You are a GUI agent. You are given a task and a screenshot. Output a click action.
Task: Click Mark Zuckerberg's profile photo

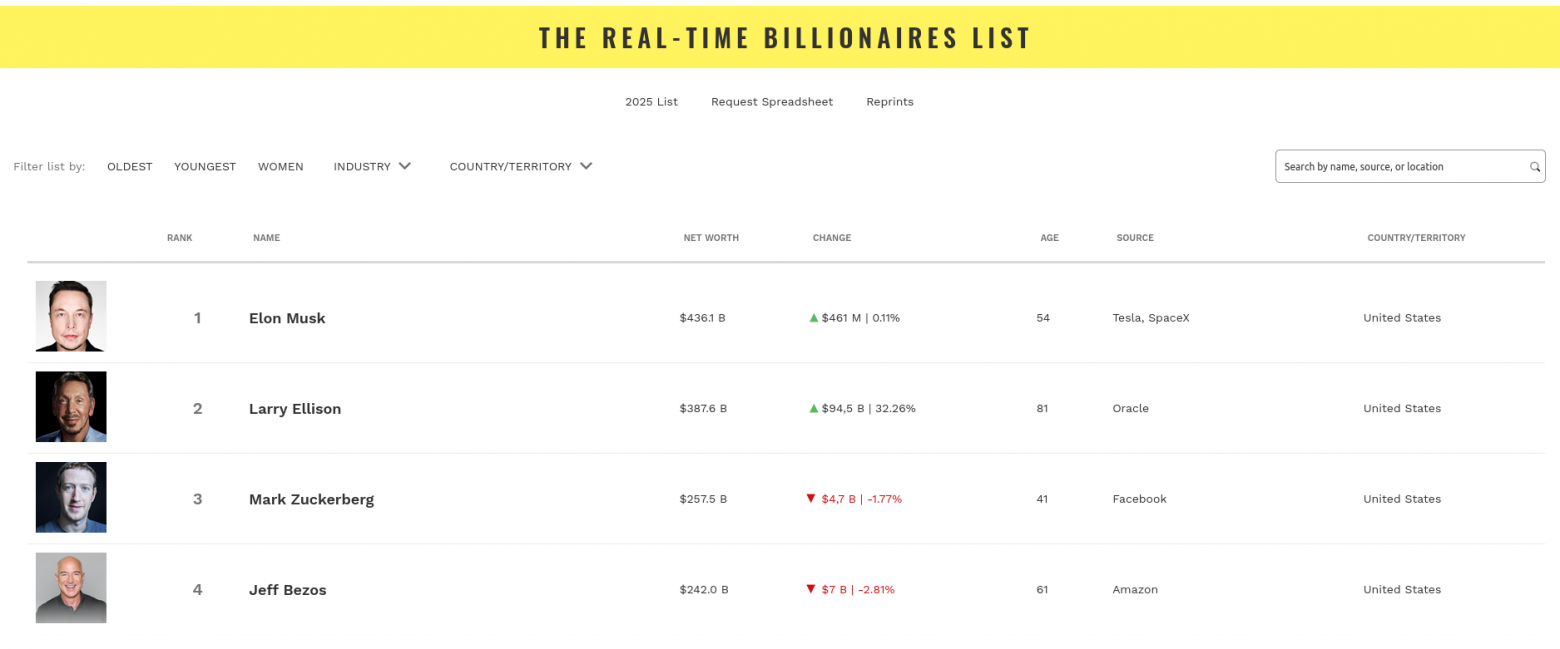click(71, 497)
